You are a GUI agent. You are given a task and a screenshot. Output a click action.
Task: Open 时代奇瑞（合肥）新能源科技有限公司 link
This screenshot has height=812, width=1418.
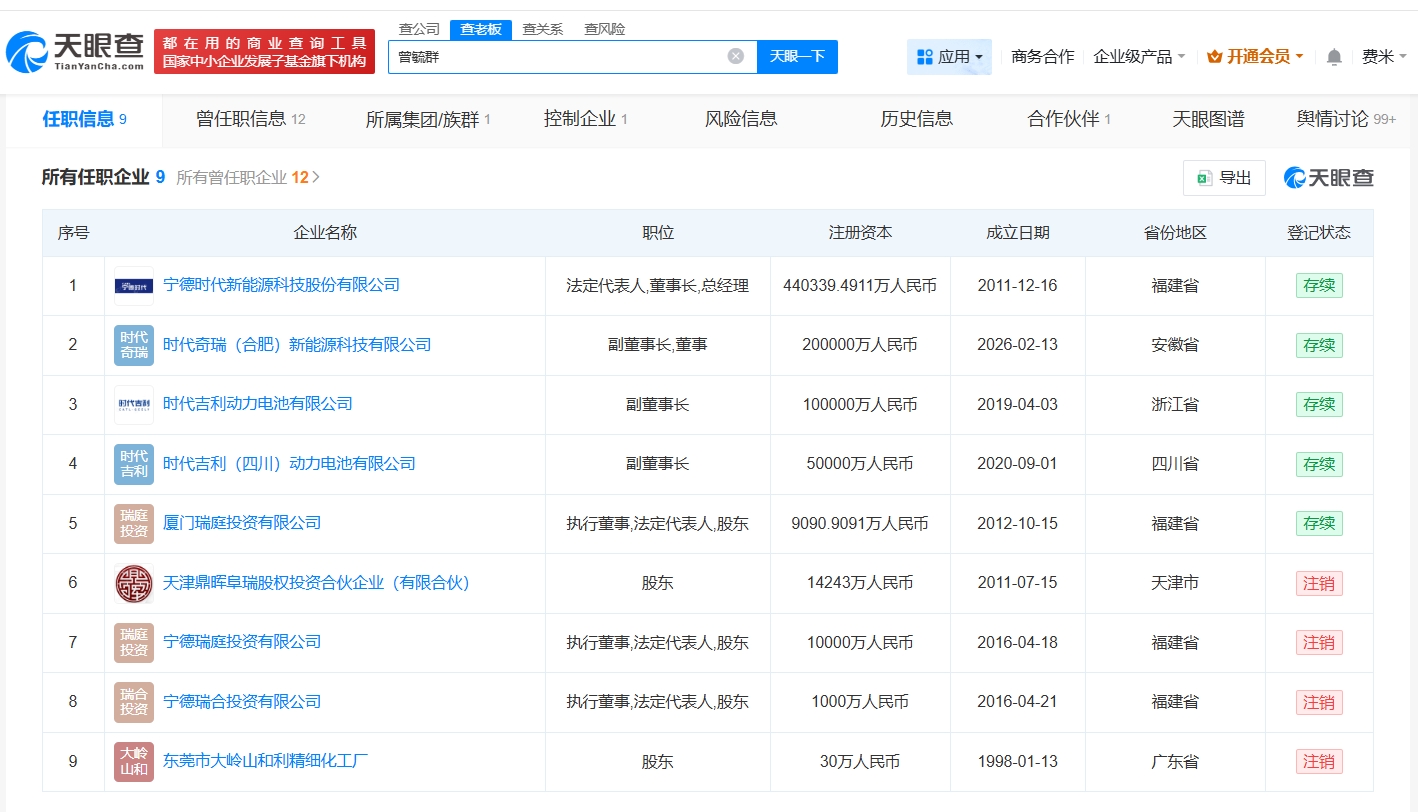tap(297, 345)
